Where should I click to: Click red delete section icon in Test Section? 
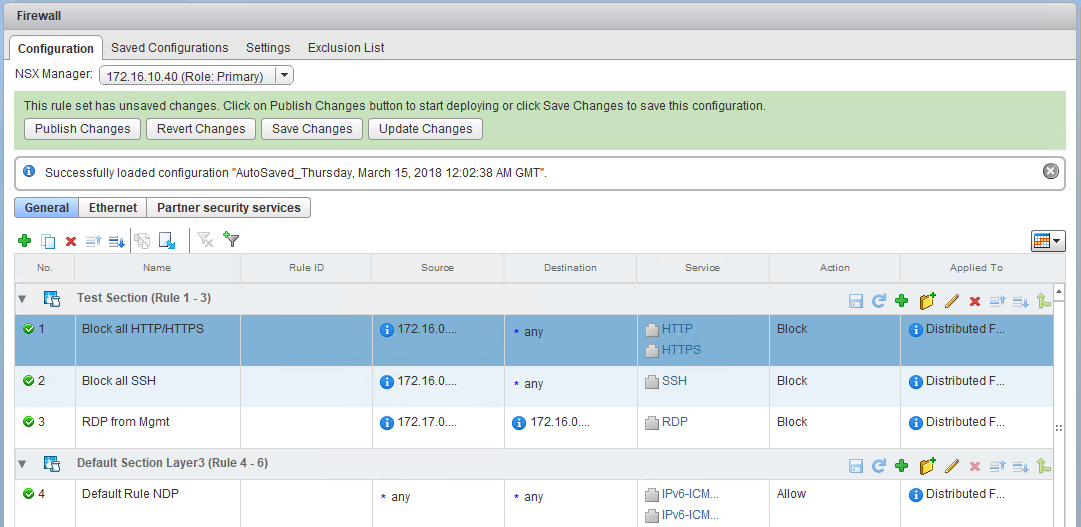click(975, 299)
